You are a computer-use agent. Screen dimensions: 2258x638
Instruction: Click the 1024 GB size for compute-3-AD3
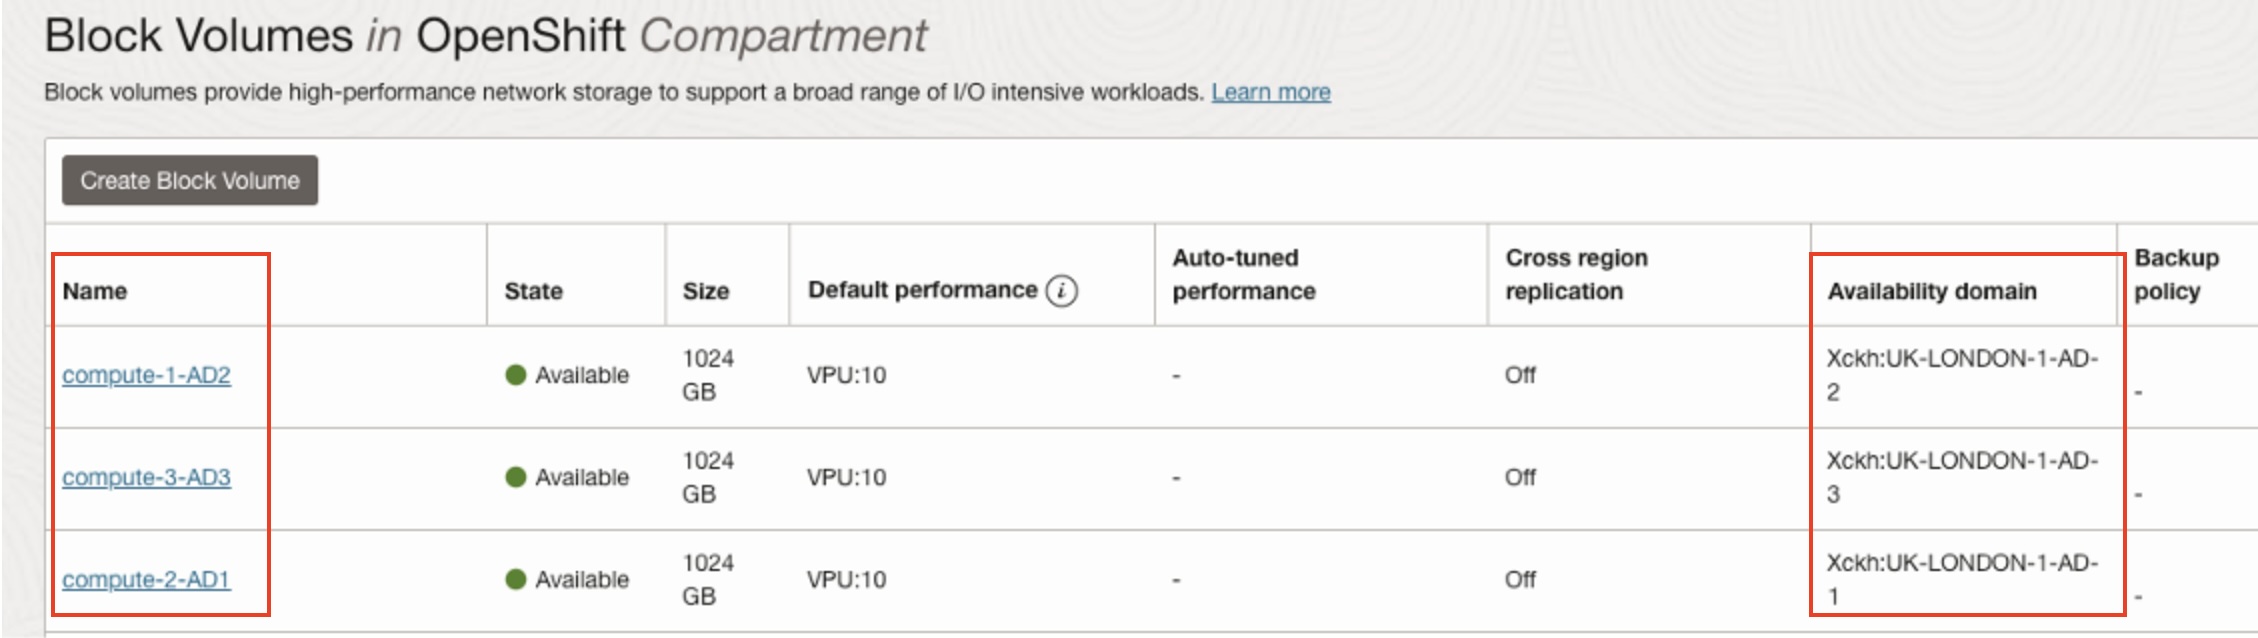tap(708, 477)
